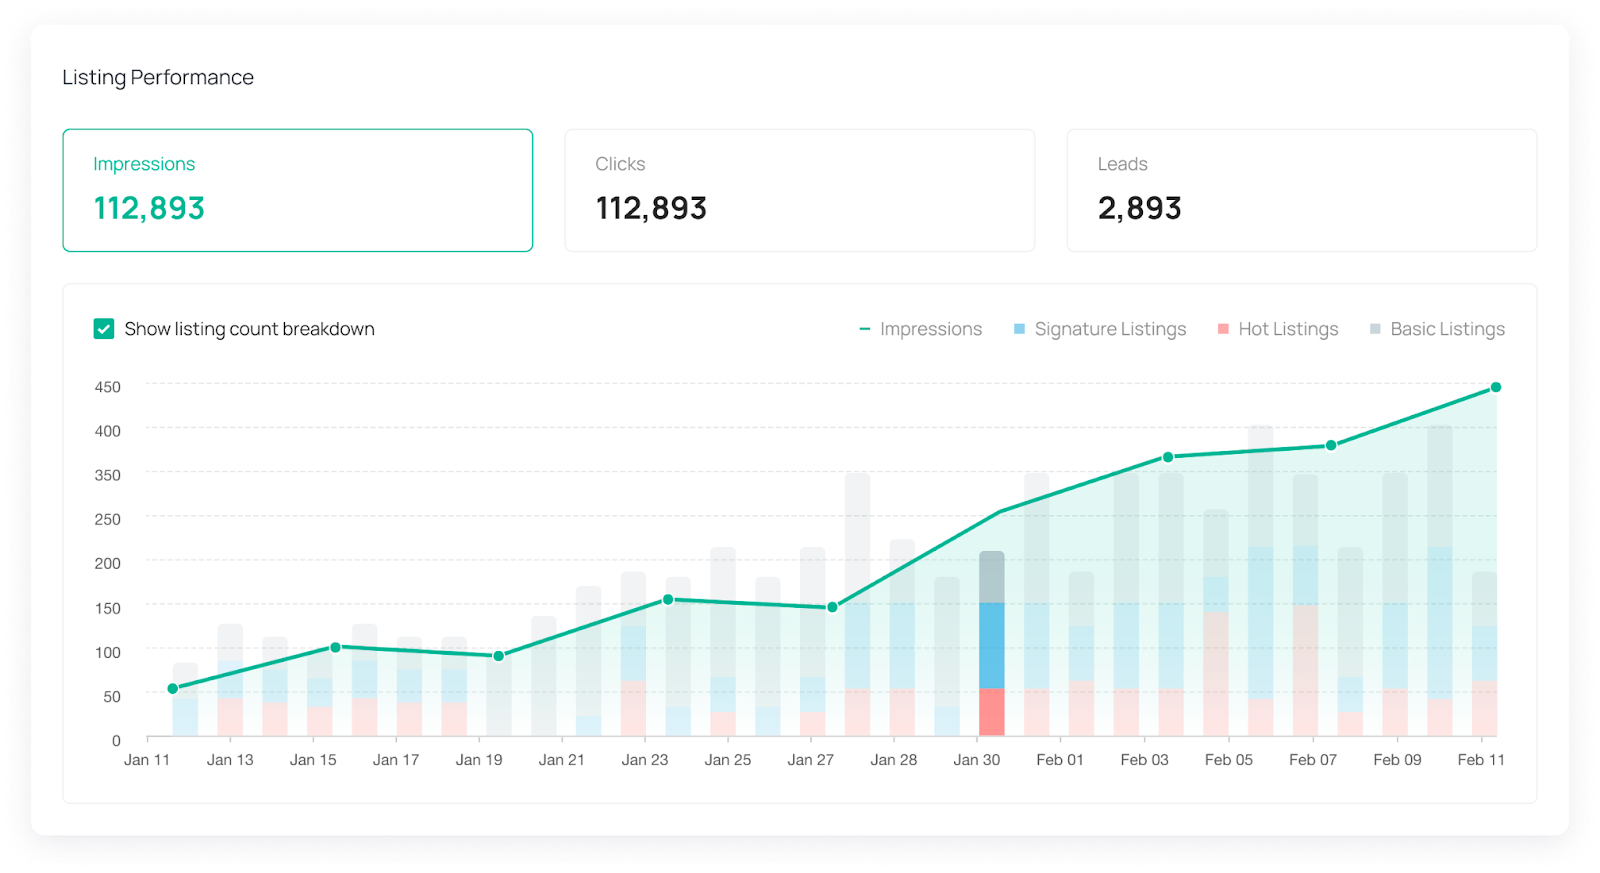Image resolution: width=1600 pixels, height=873 pixels.
Task: Click the impressions line point at Jan 23
Action: coord(668,600)
